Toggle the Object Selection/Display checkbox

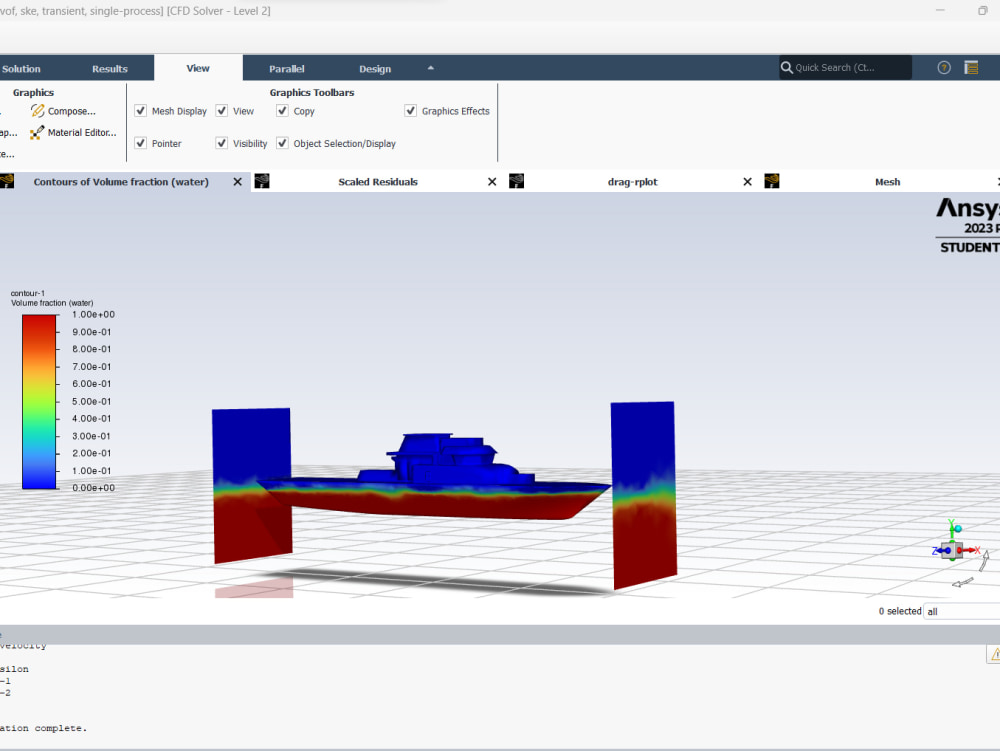click(x=282, y=143)
